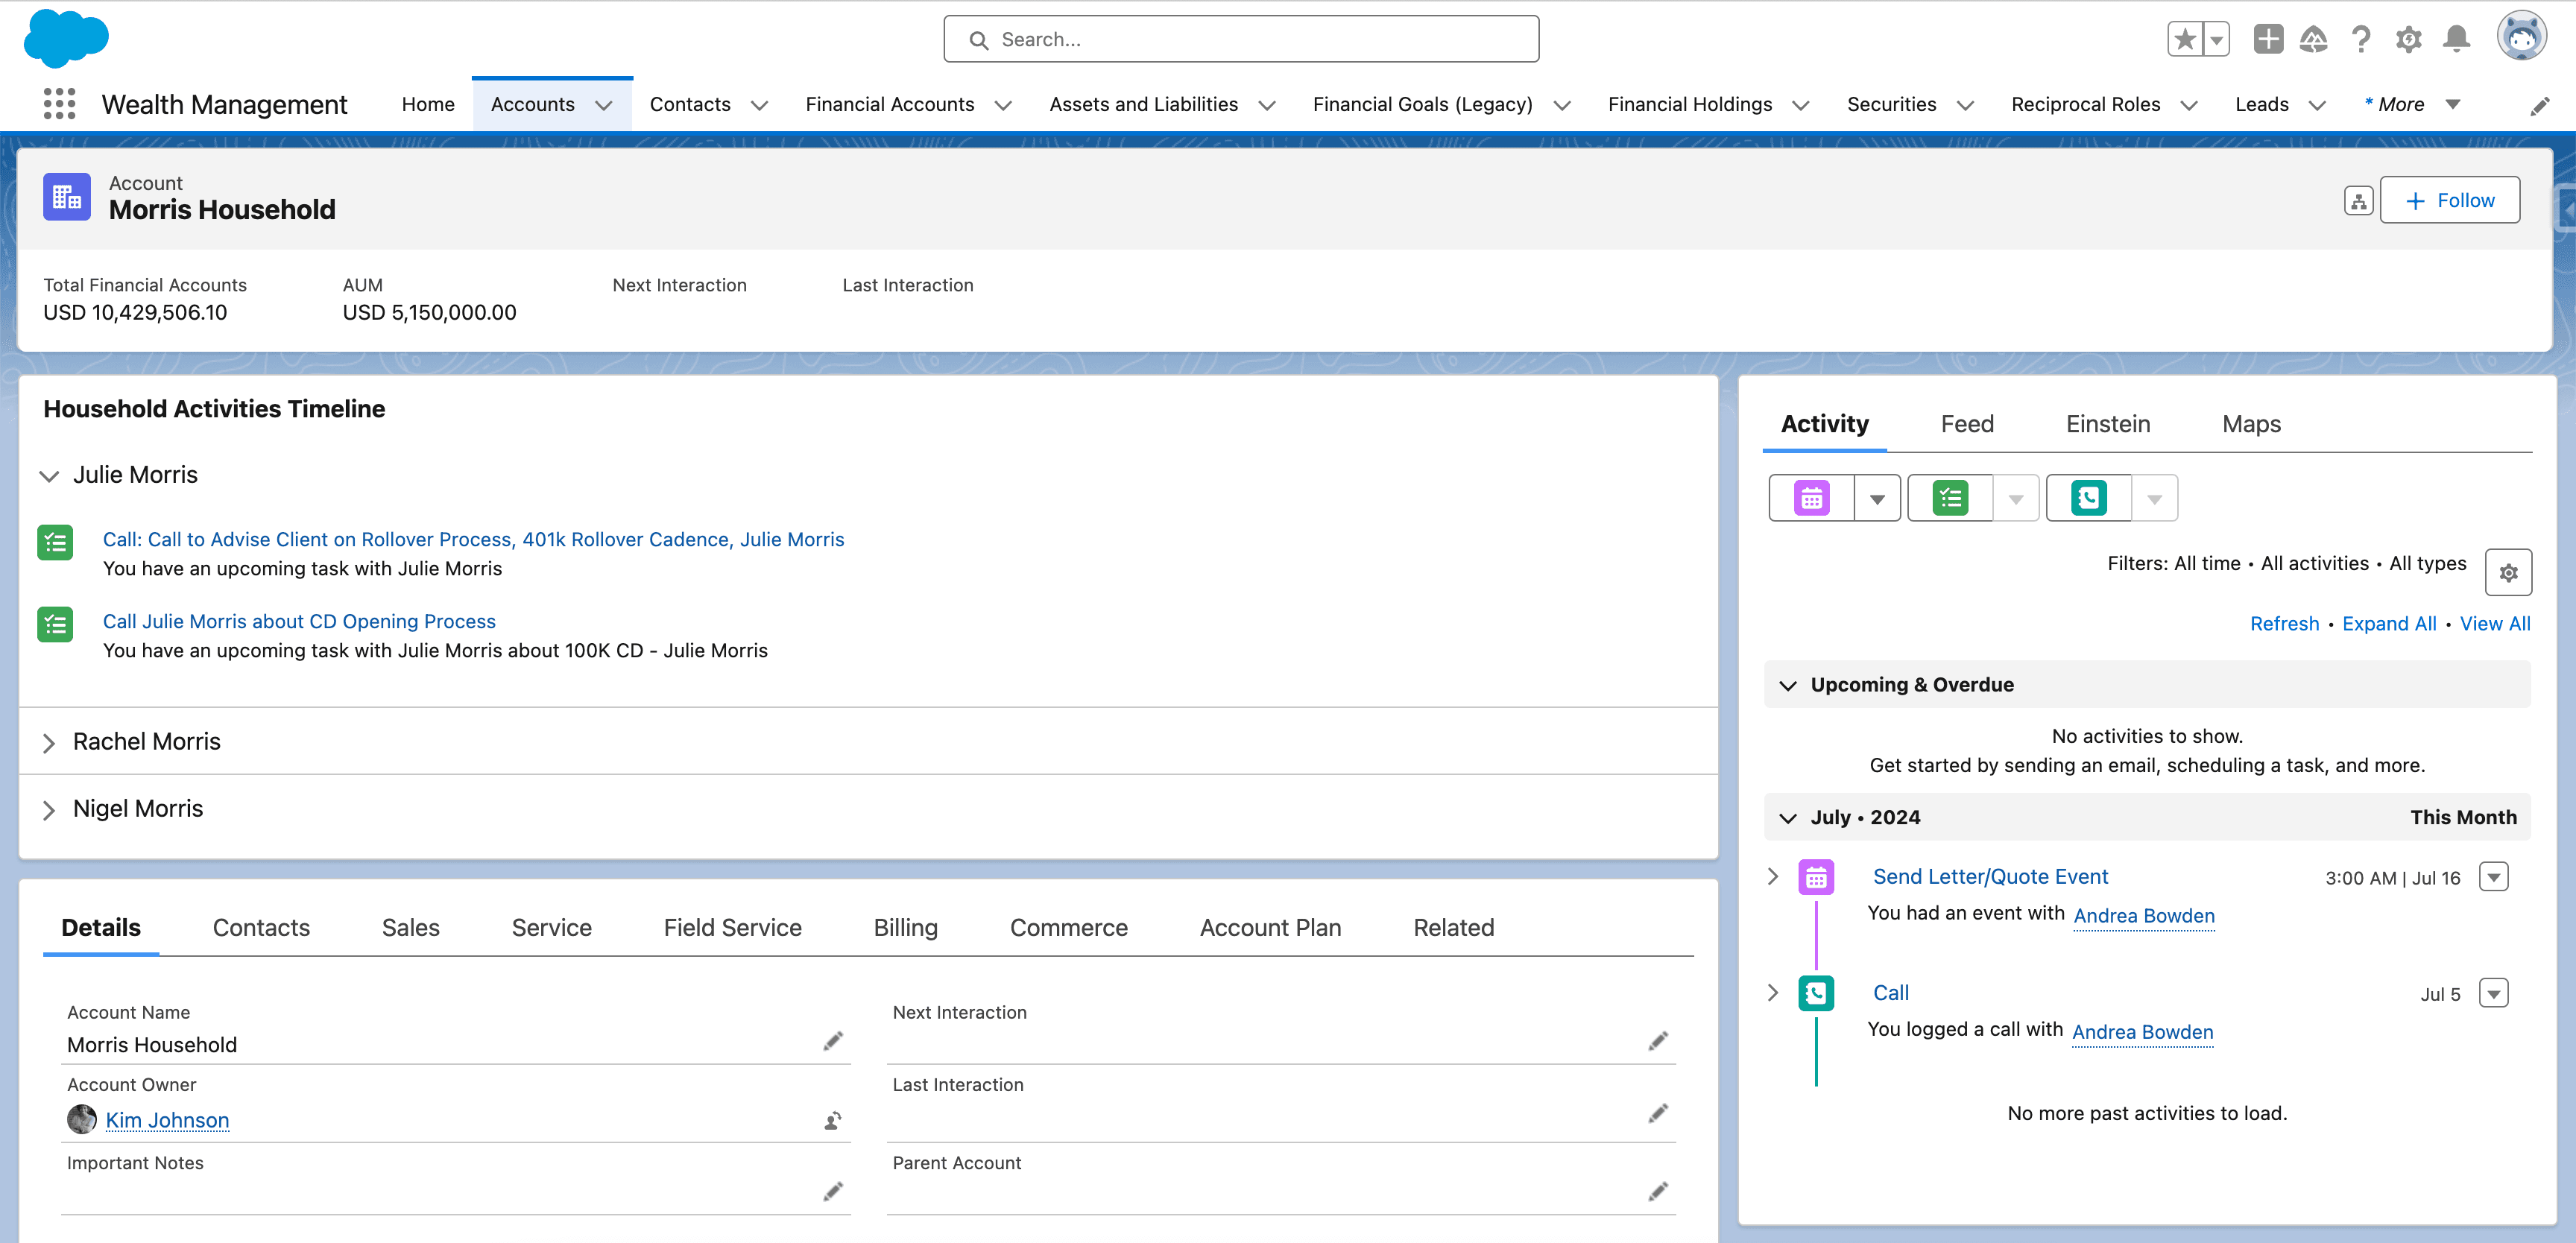
Task: Open the 401k Rollover Cadence call link
Action: pos(473,539)
